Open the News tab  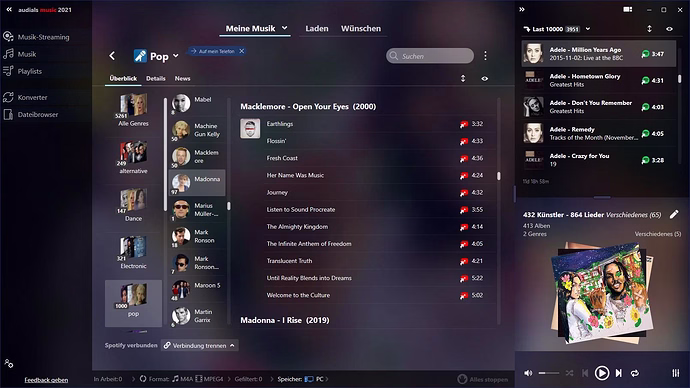coord(182,78)
